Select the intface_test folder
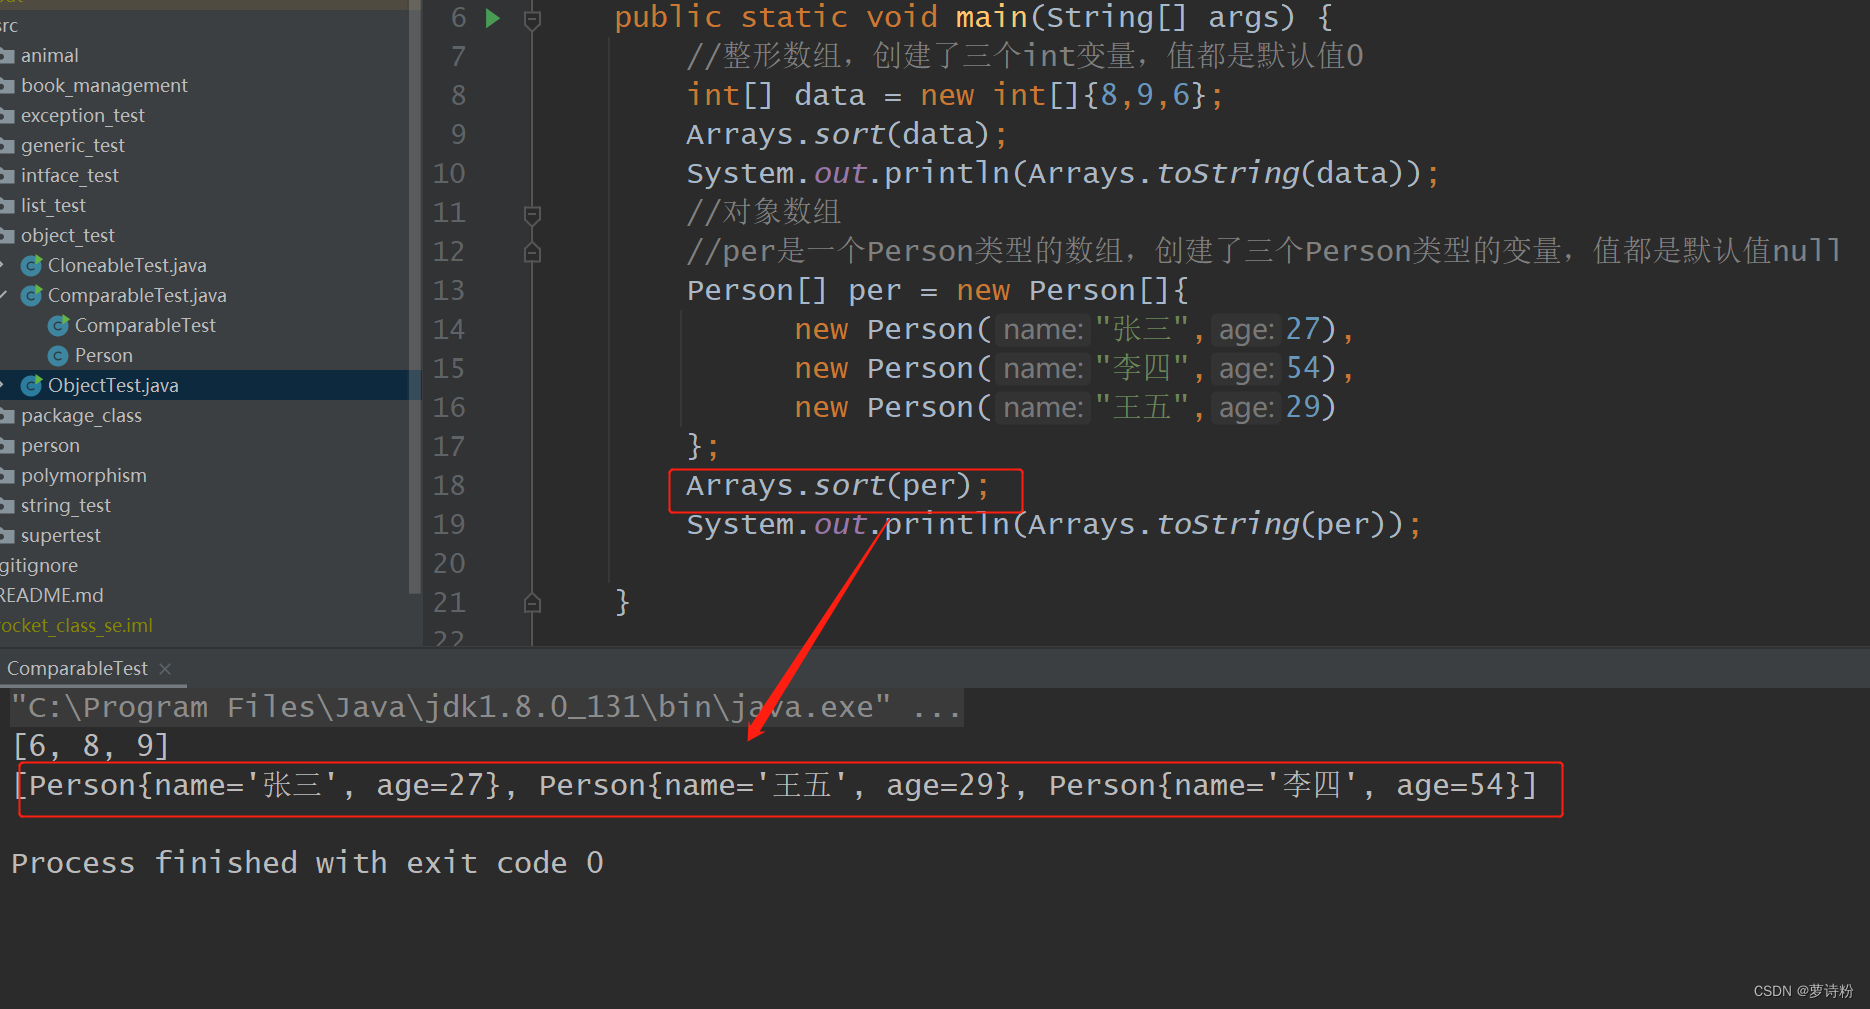1870x1009 pixels. pyautogui.click(x=70, y=176)
